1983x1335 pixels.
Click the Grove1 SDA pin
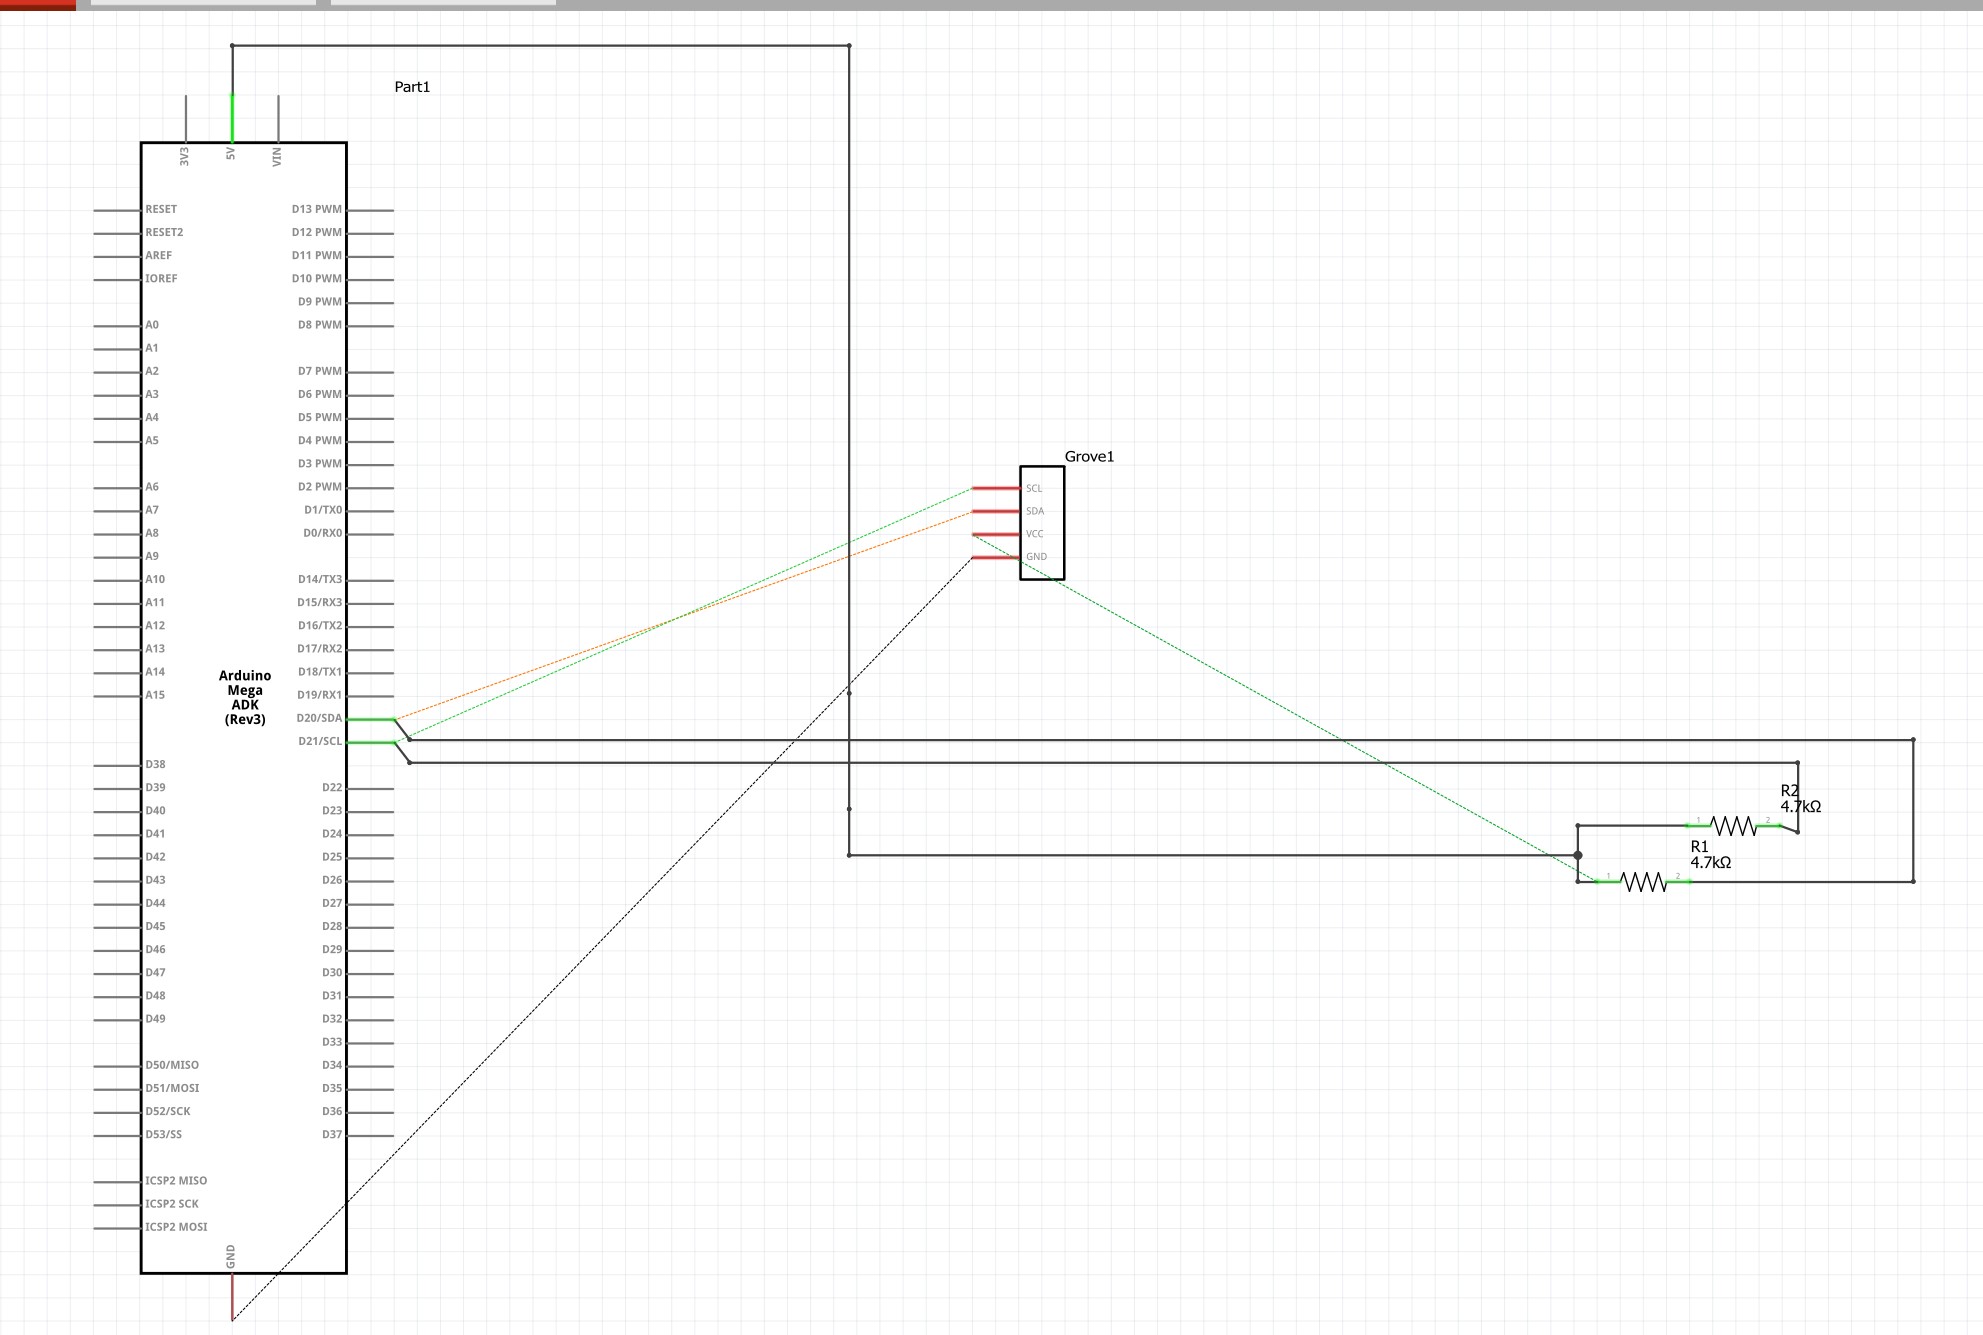click(x=996, y=512)
